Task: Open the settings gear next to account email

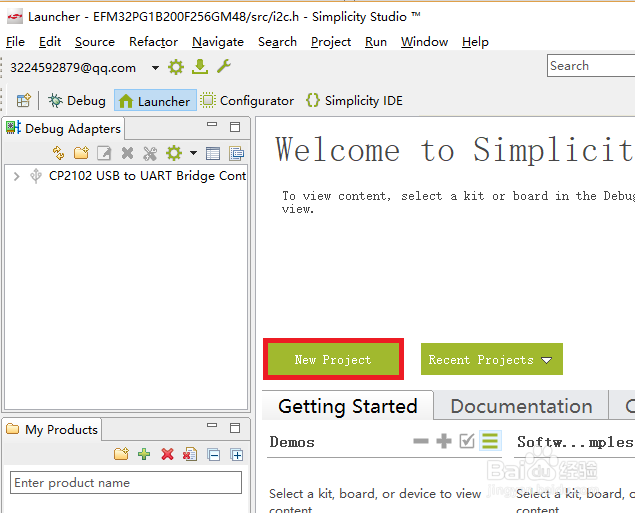Action: coord(176,67)
